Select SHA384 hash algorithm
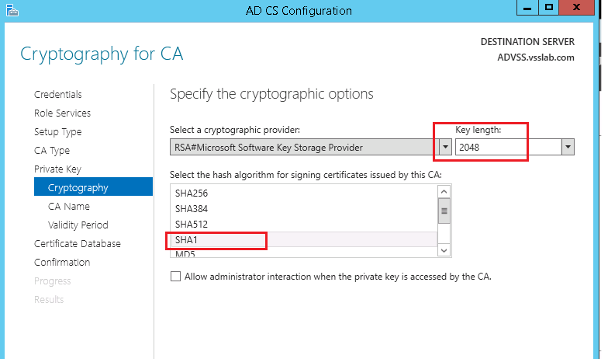Screen dimensions: 602x360 tap(303, 208)
